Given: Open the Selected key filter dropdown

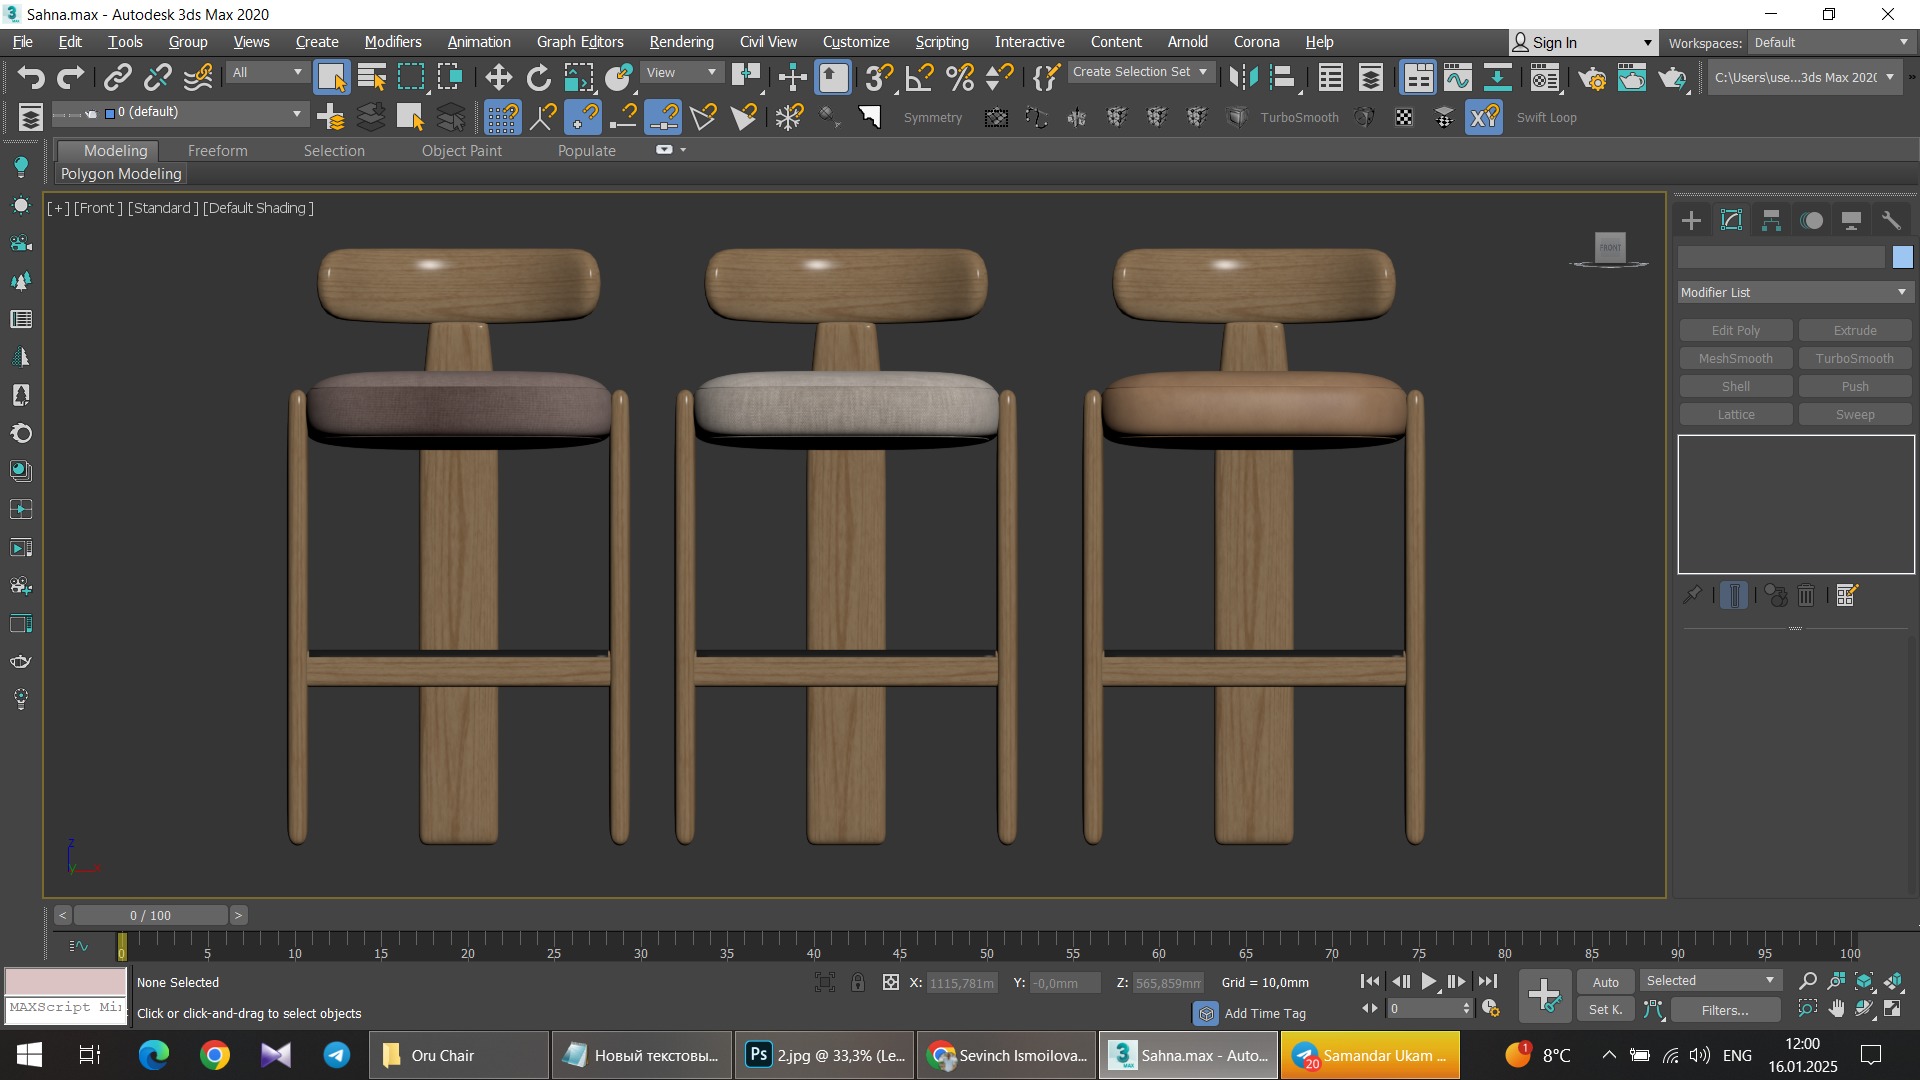Looking at the screenshot, I should click(1710, 980).
